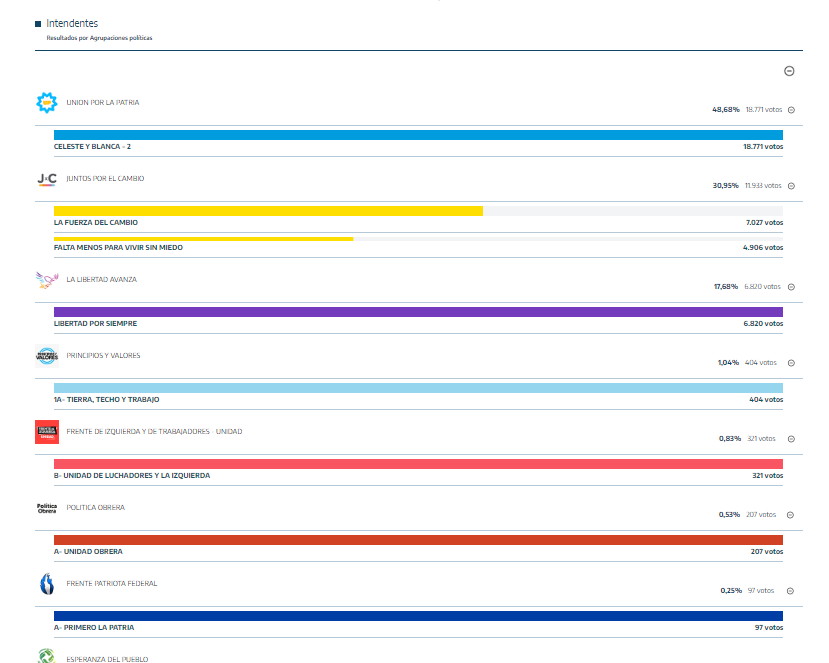Click the Celeste y Blanca blue bar

tap(418, 135)
